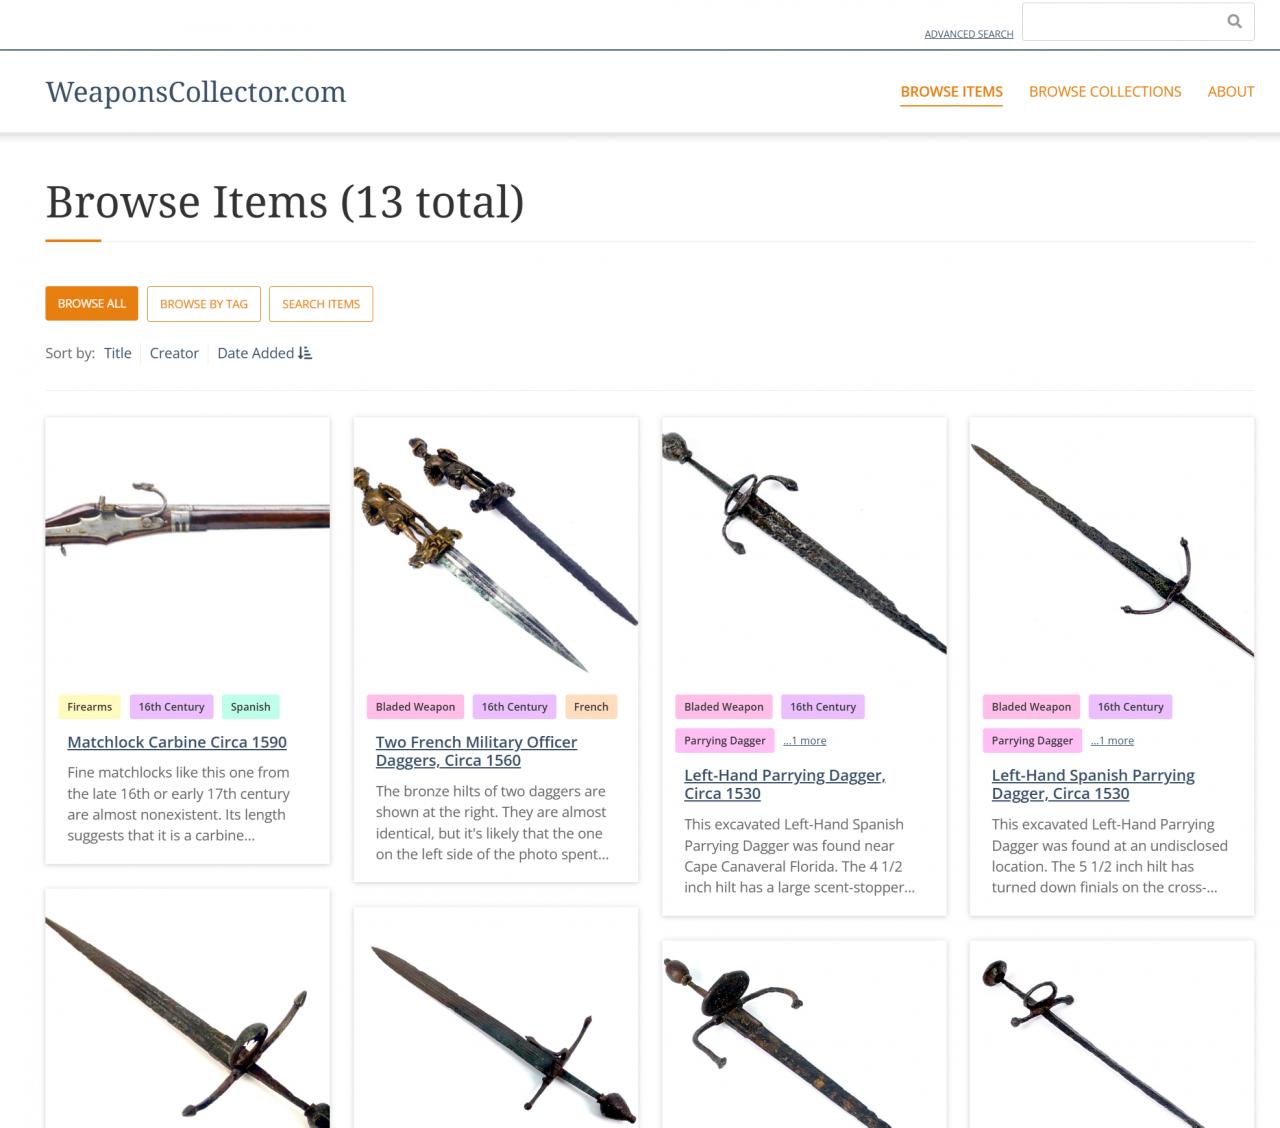Click the Date Added sort direction icon
Image resolution: width=1280 pixels, height=1128 pixels.
(305, 353)
